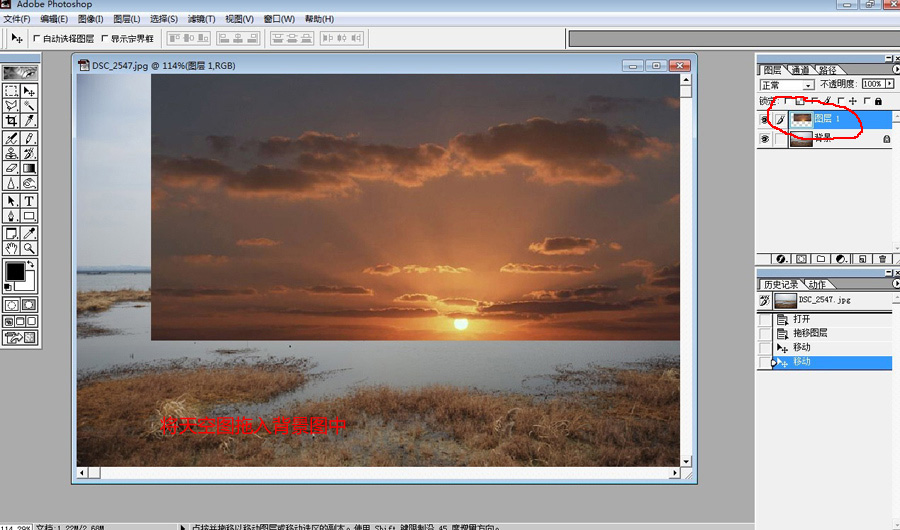Switch to the 通道 tab

coord(800,70)
